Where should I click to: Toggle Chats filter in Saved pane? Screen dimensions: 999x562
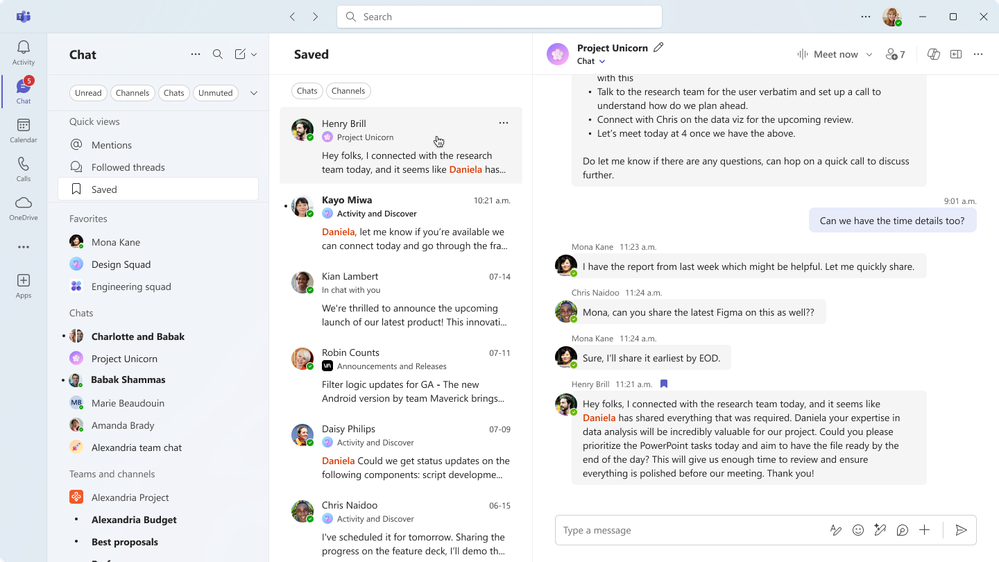click(x=306, y=91)
